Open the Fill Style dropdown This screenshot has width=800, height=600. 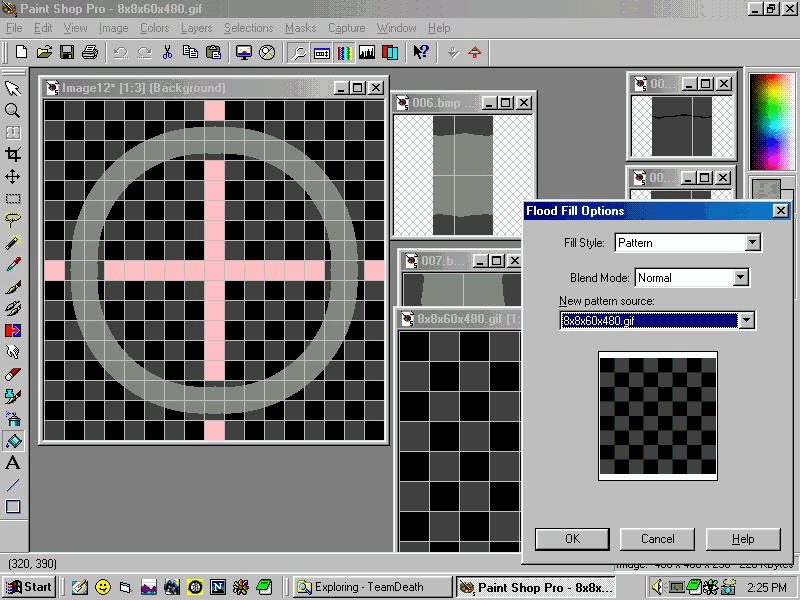(x=752, y=243)
